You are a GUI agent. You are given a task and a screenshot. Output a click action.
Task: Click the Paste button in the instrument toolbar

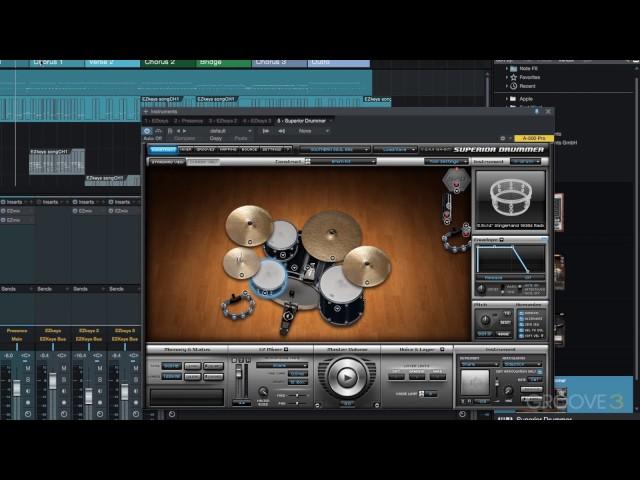(241, 138)
